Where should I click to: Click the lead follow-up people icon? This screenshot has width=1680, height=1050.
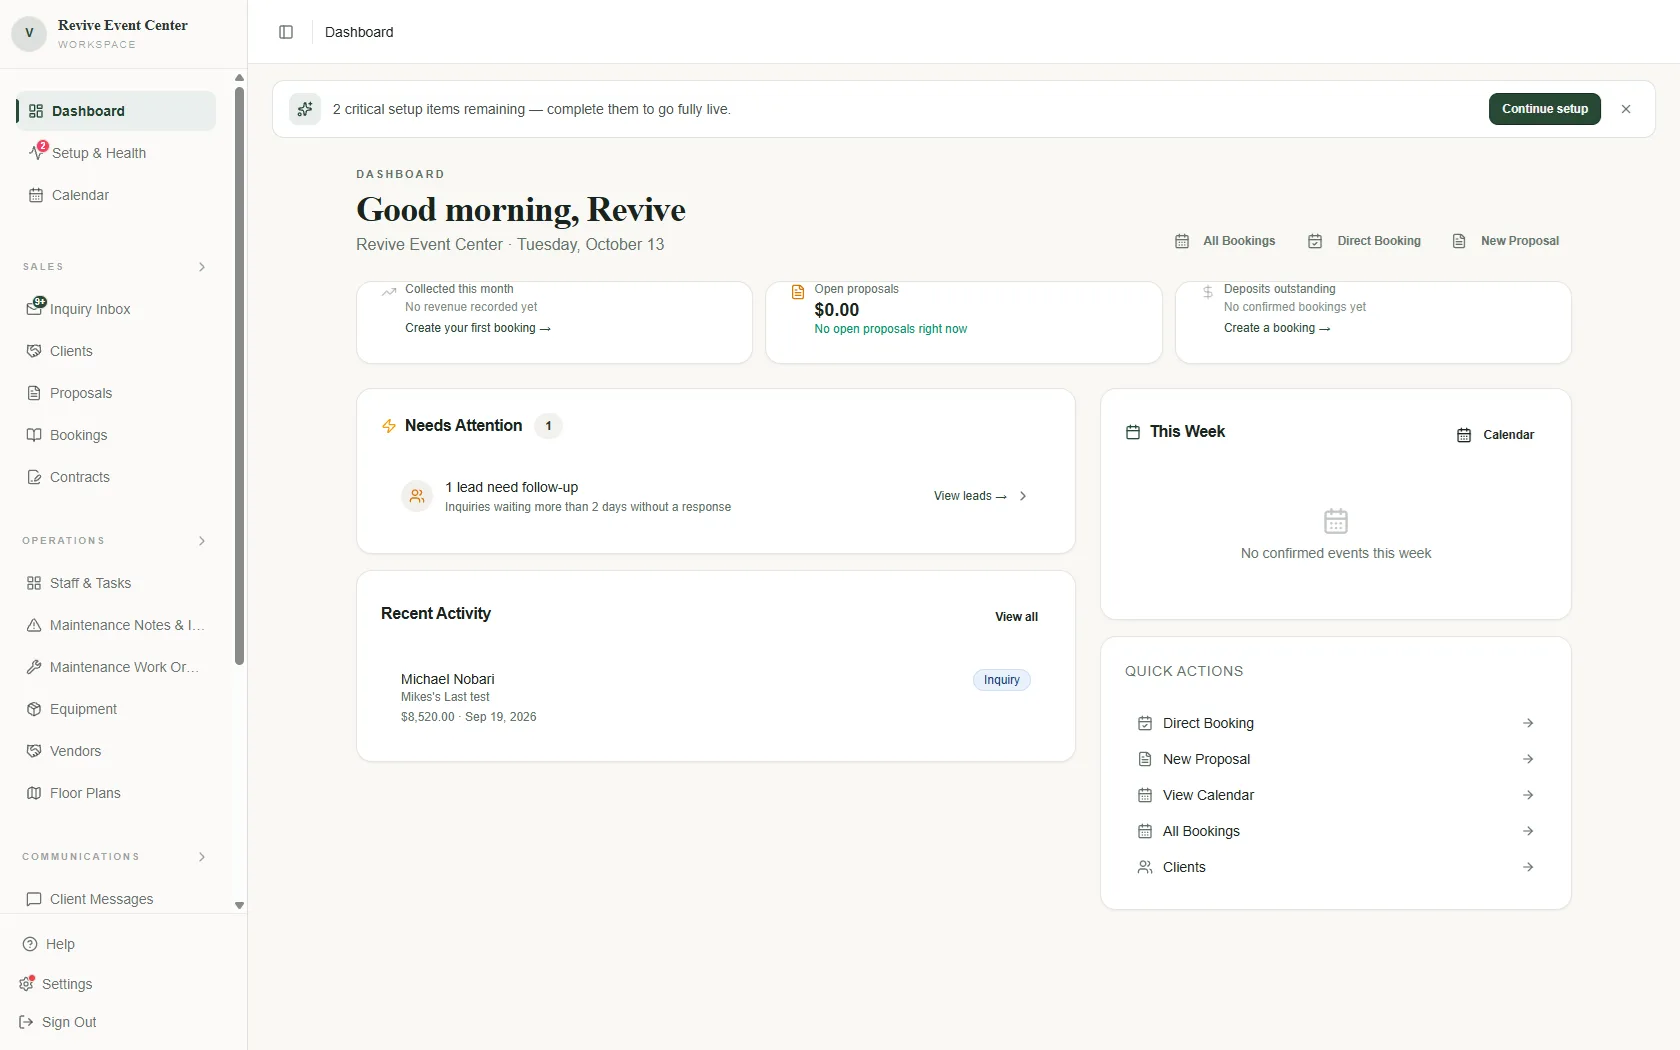click(417, 496)
